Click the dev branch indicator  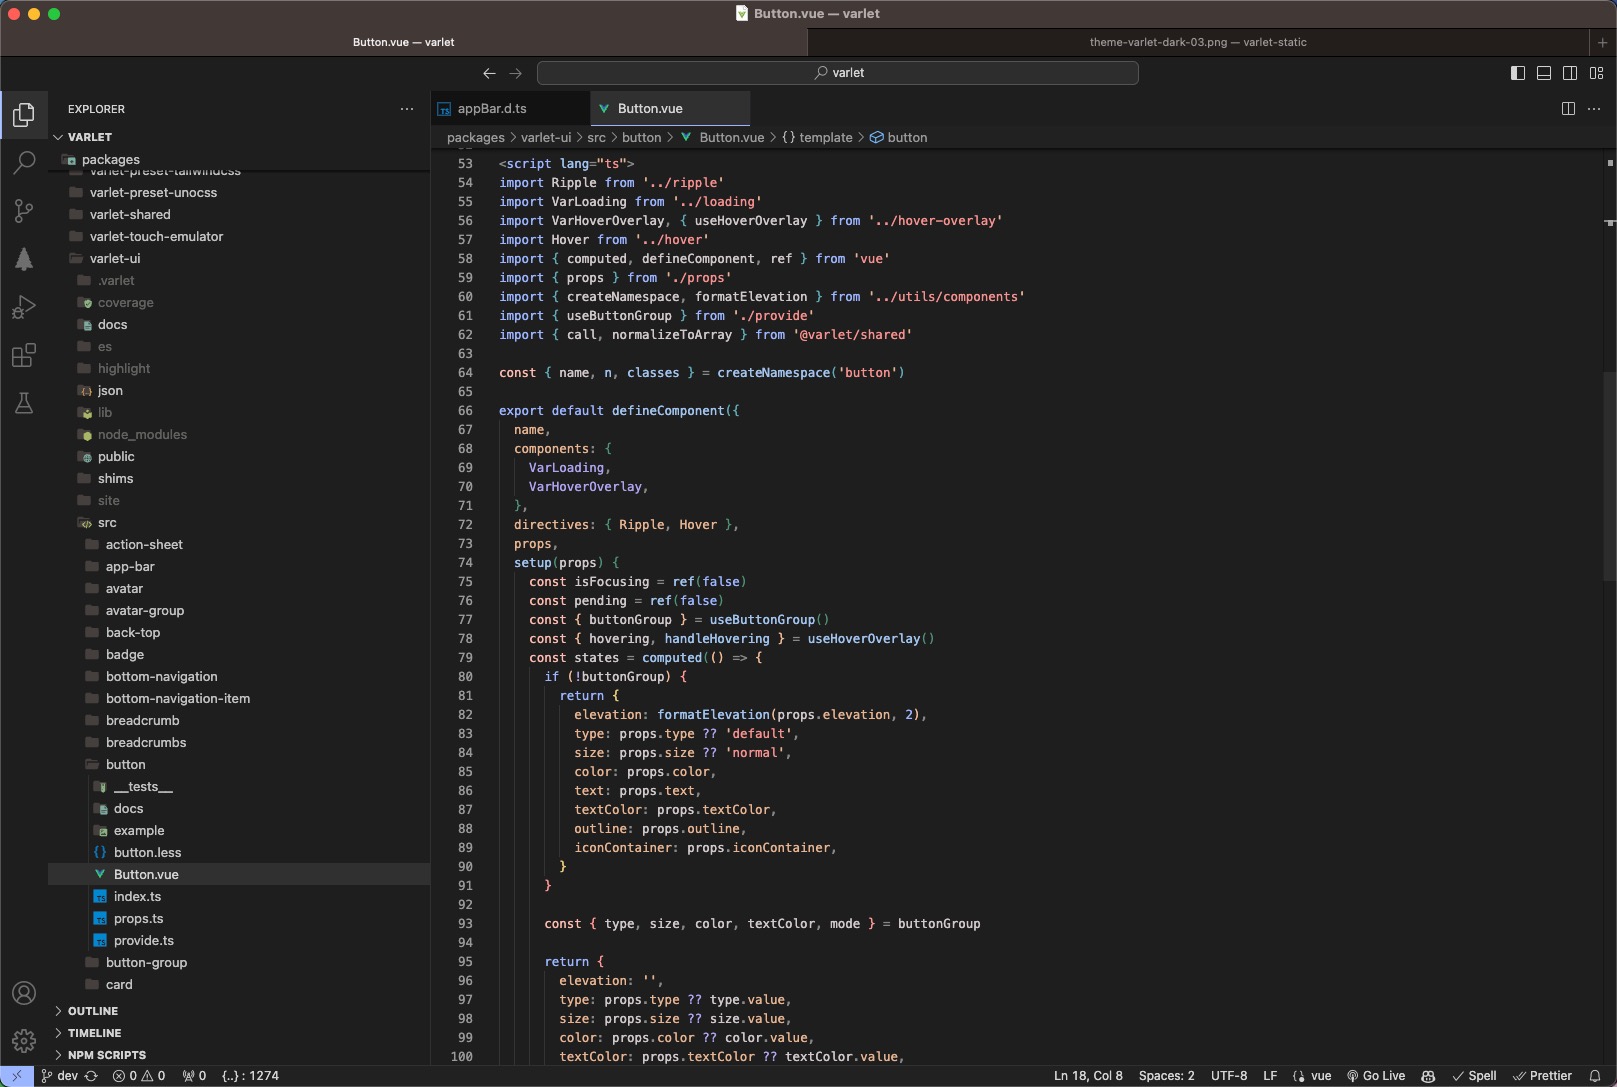pyautogui.click(x=60, y=1076)
